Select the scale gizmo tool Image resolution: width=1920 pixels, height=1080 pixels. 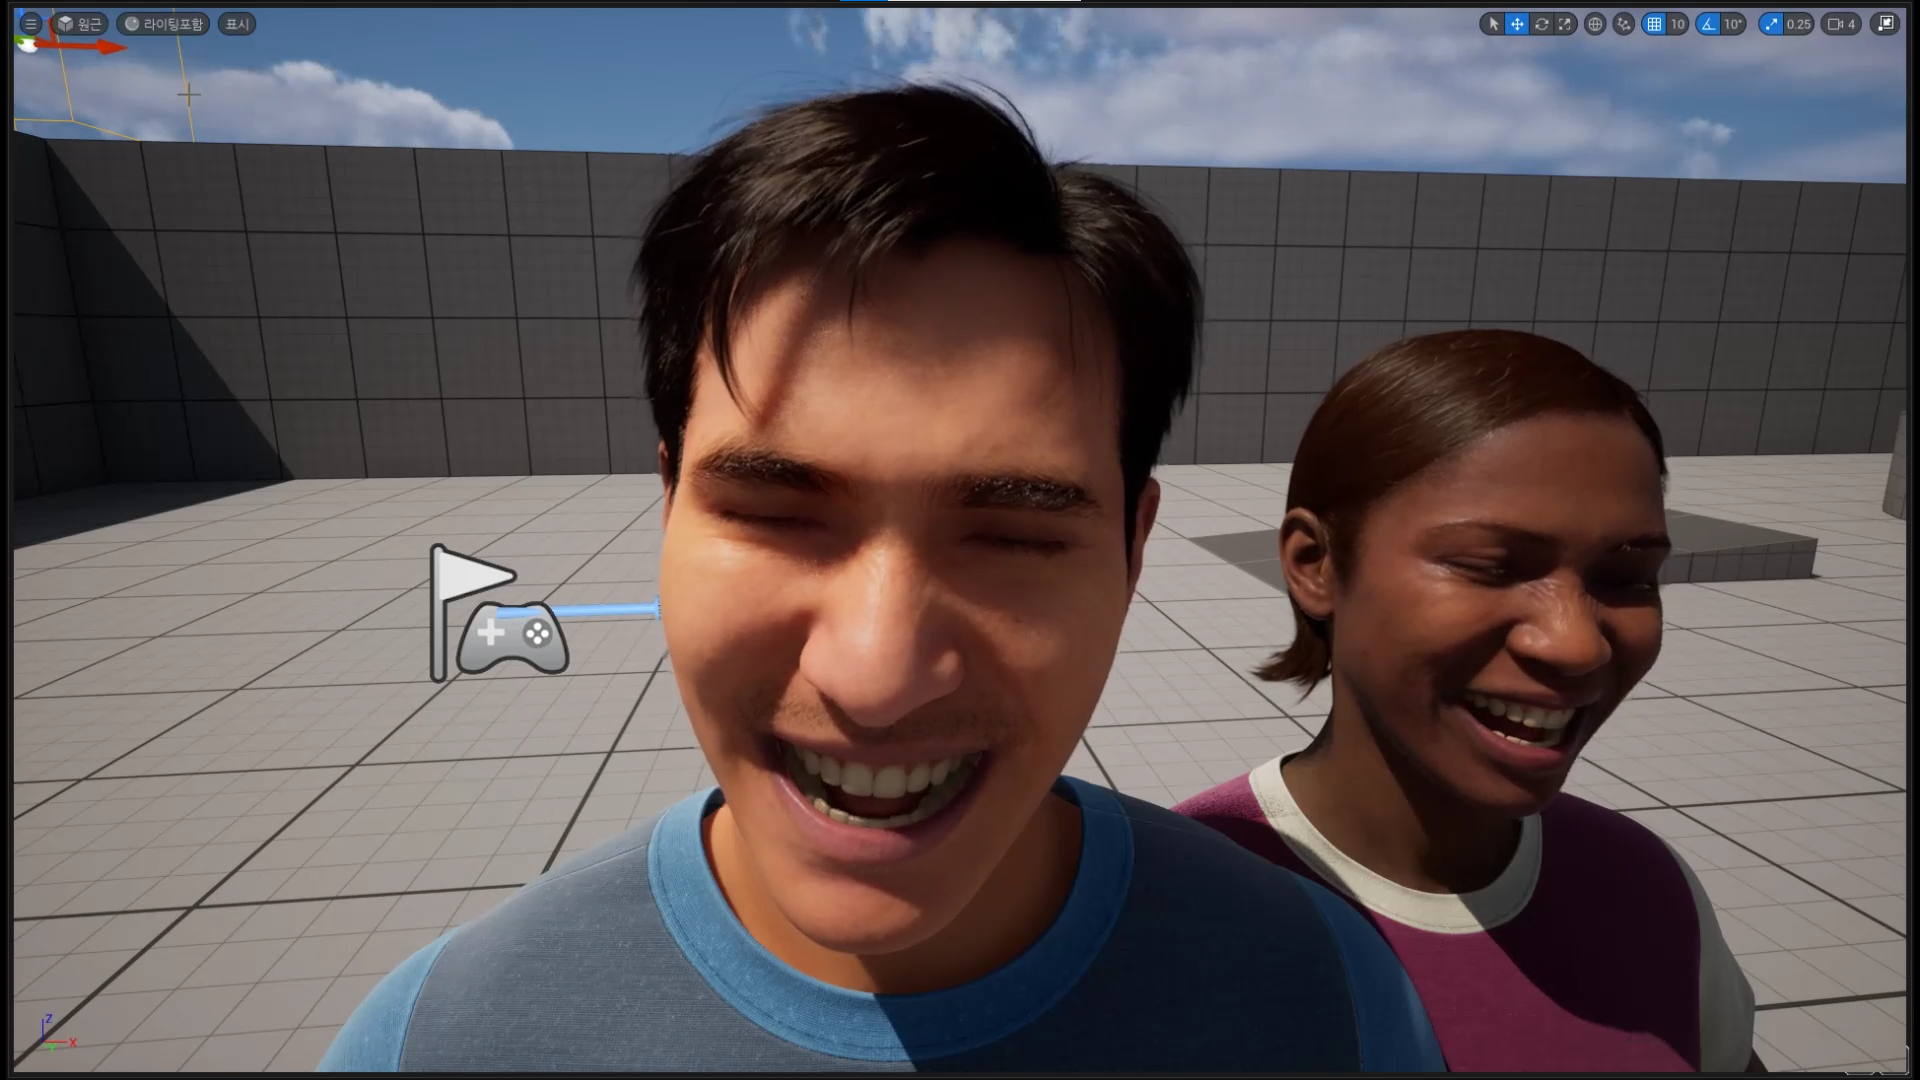1565,24
